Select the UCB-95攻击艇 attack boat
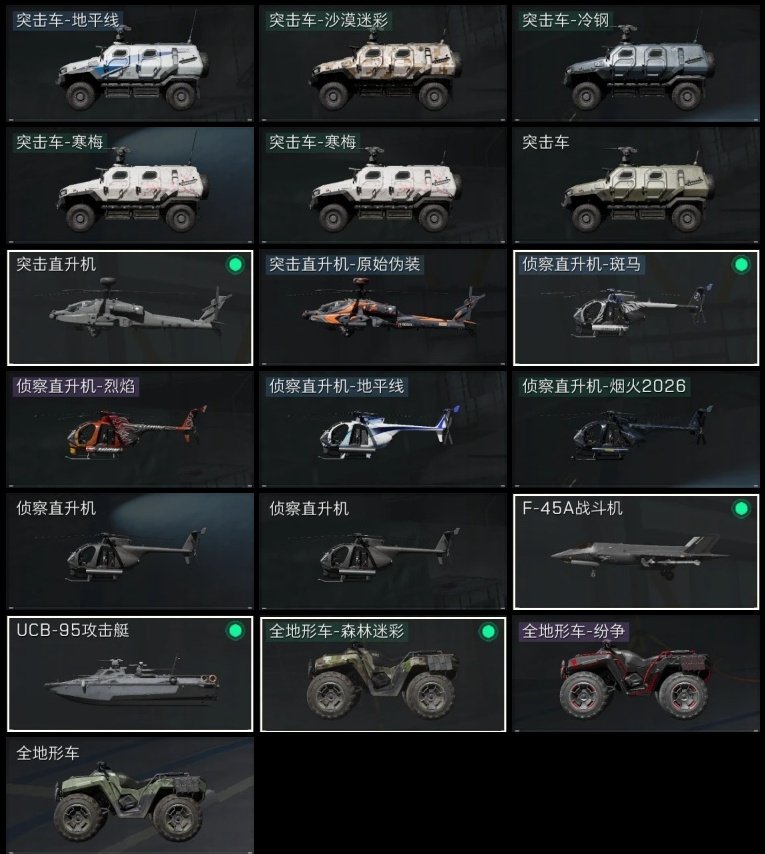This screenshot has height=854, width=765. tap(130, 674)
